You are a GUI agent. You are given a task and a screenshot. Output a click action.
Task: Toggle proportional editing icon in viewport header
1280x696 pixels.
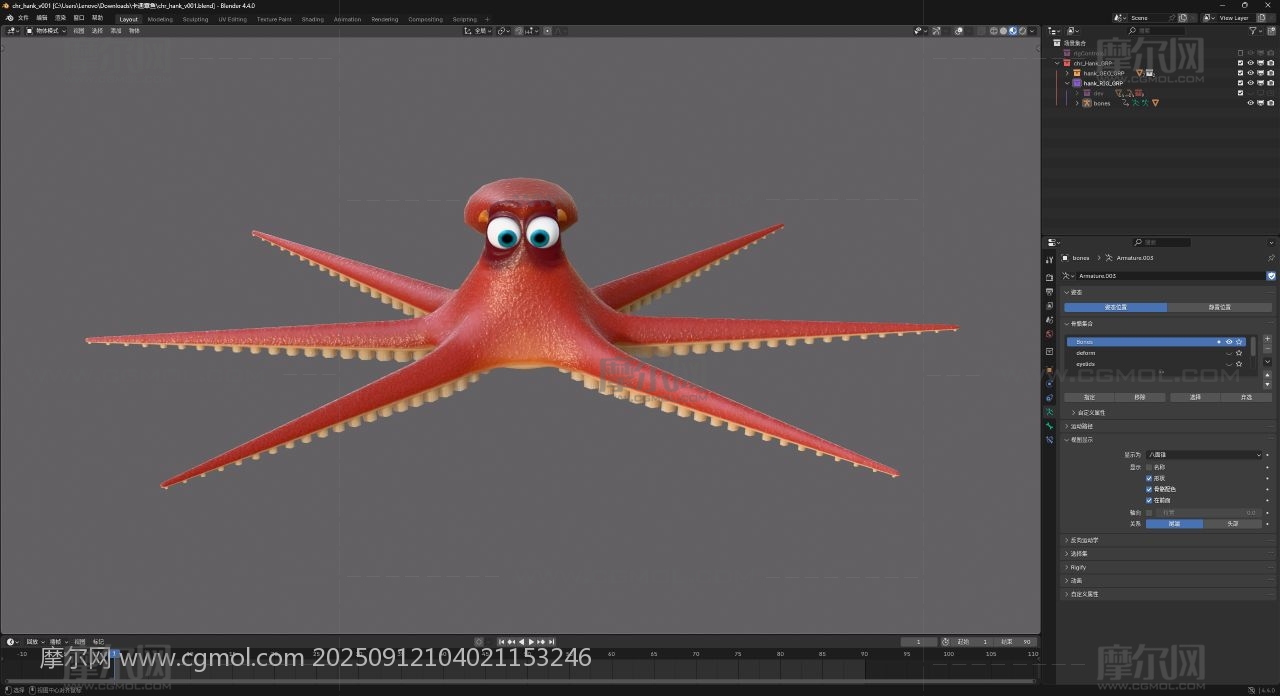(x=547, y=31)
